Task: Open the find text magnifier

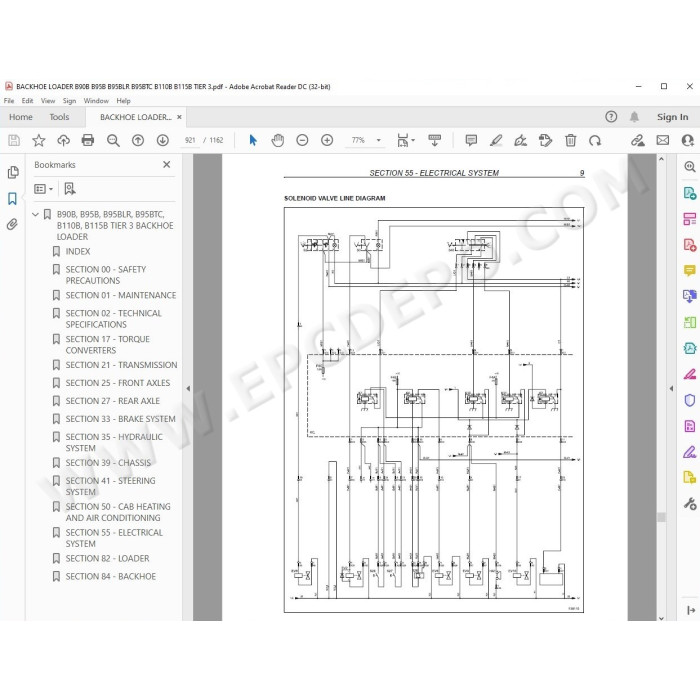Action: click(113, 141)
